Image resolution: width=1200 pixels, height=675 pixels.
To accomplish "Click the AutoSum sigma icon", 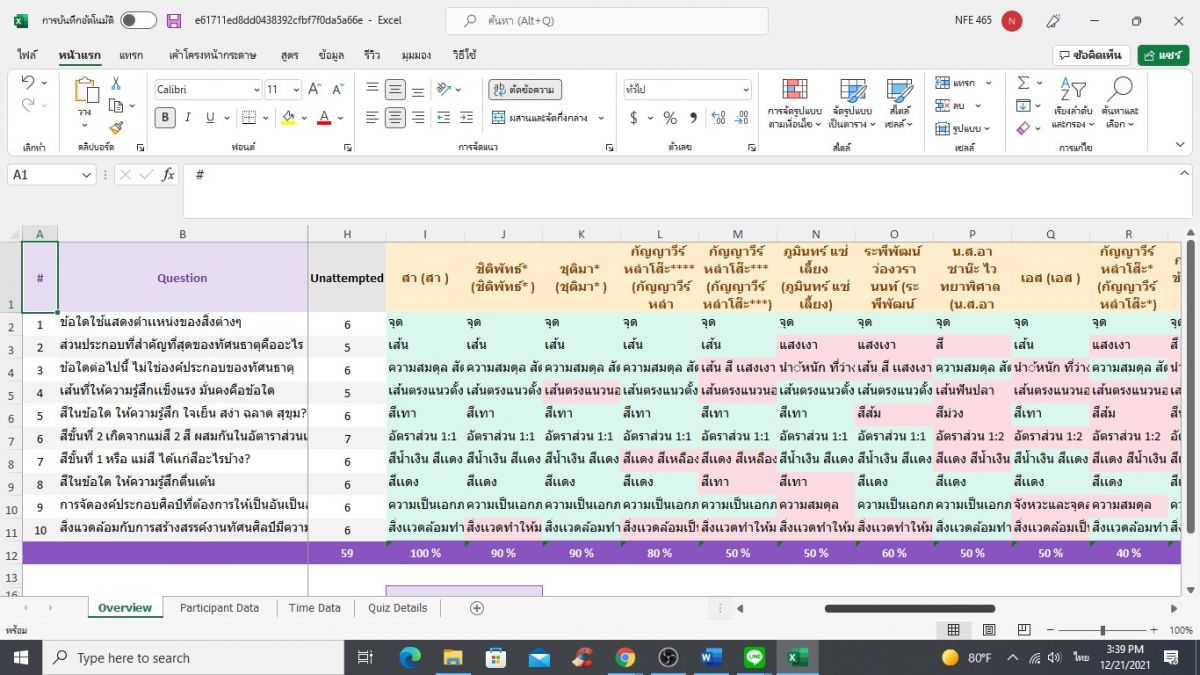I will click(1023, 83).
